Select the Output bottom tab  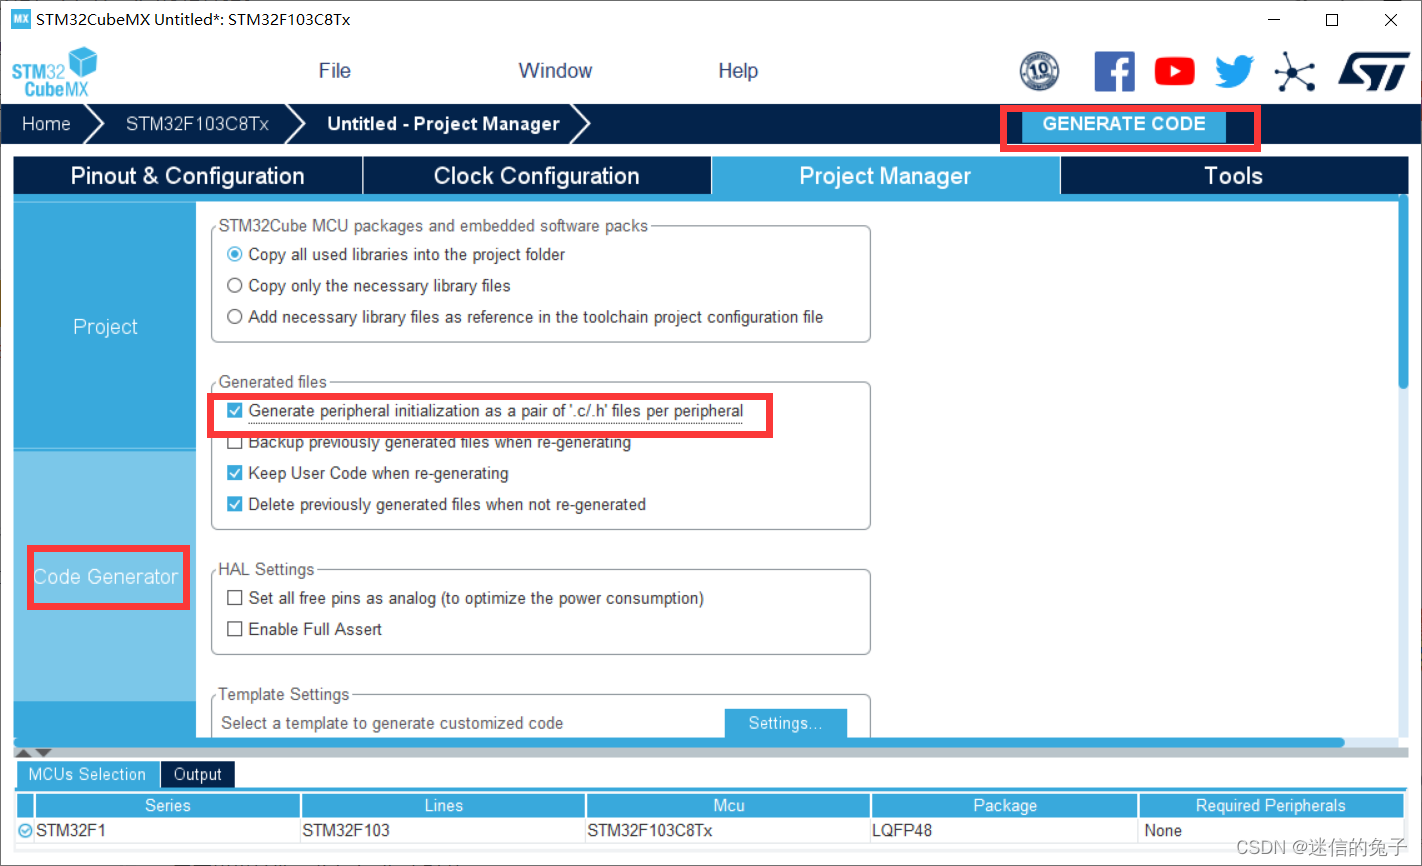point(197,774)
